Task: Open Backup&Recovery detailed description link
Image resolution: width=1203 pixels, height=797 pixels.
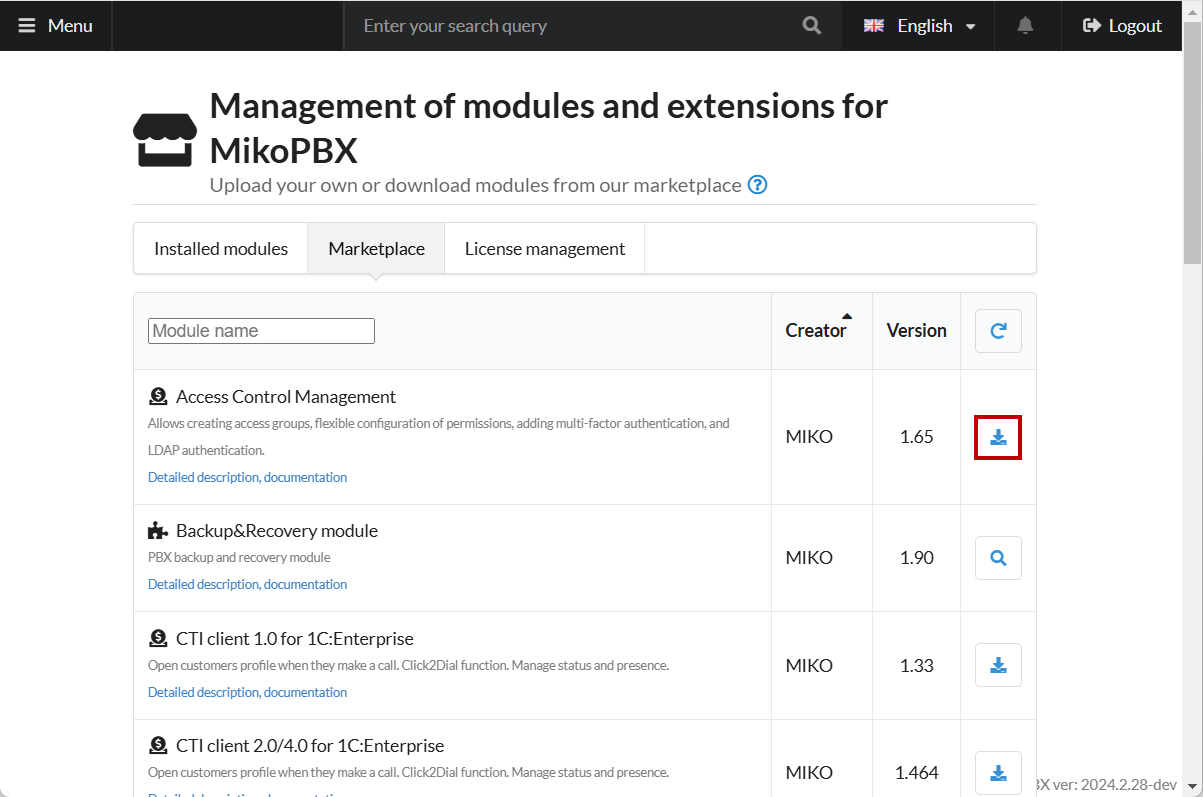Action: [x=247, y=585]
